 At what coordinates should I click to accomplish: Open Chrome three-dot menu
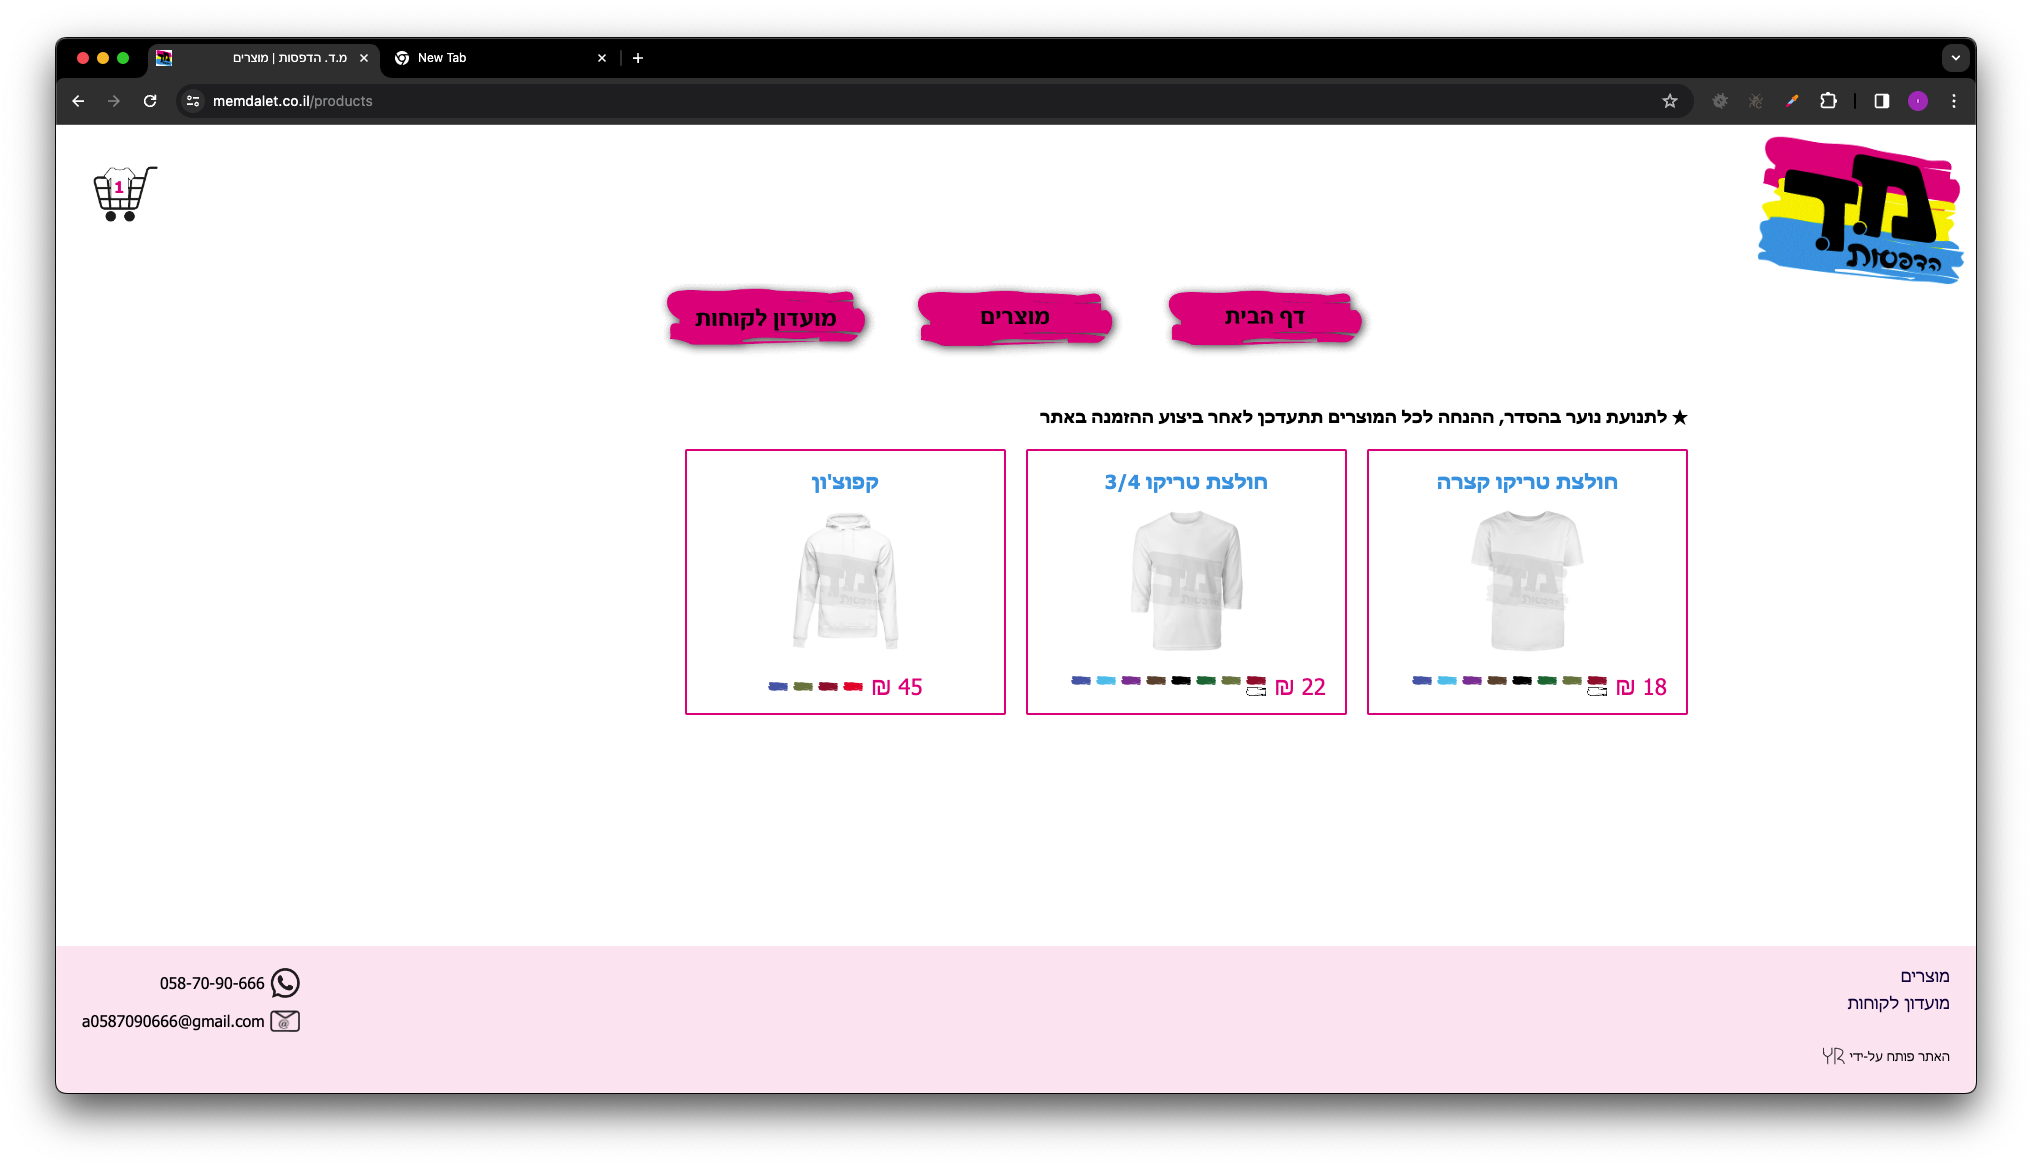[1954, 101]
